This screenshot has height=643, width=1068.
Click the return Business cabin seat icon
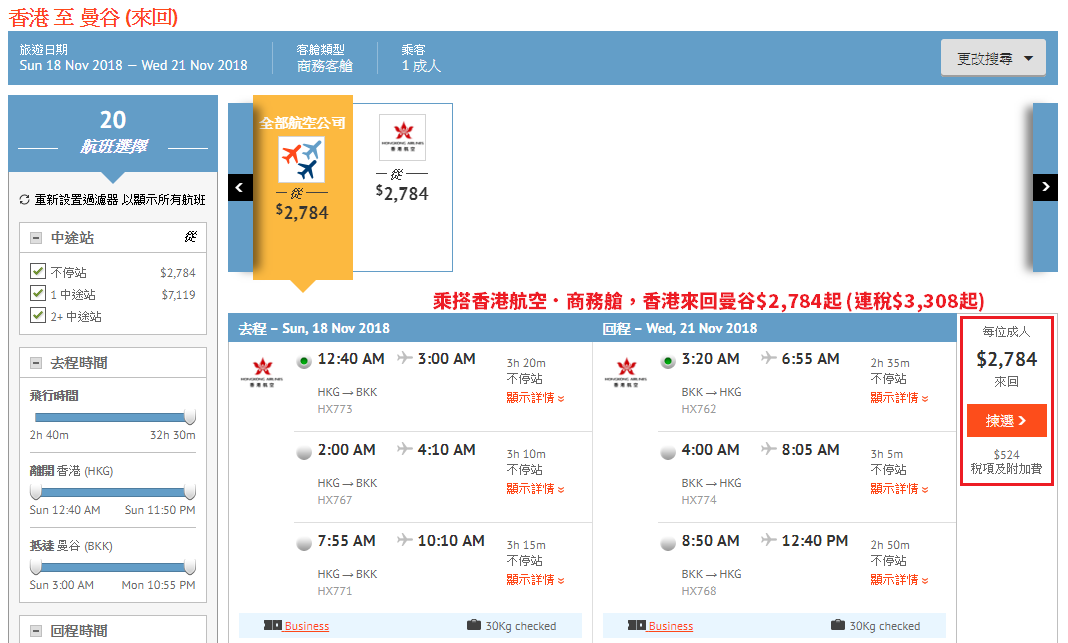click(637, 625)
